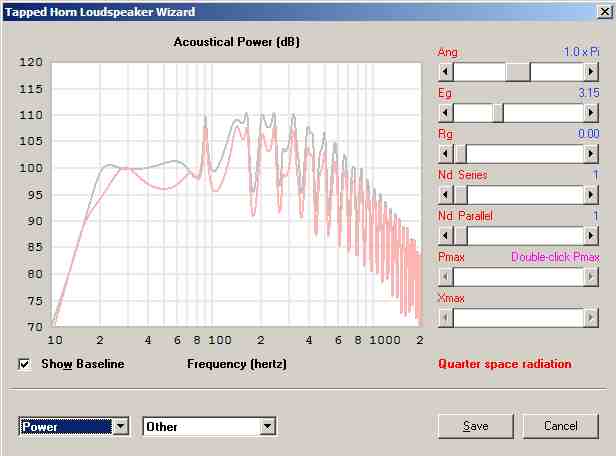
Task: Click the left arrow of the Eg slider
Action: (446, 113)
